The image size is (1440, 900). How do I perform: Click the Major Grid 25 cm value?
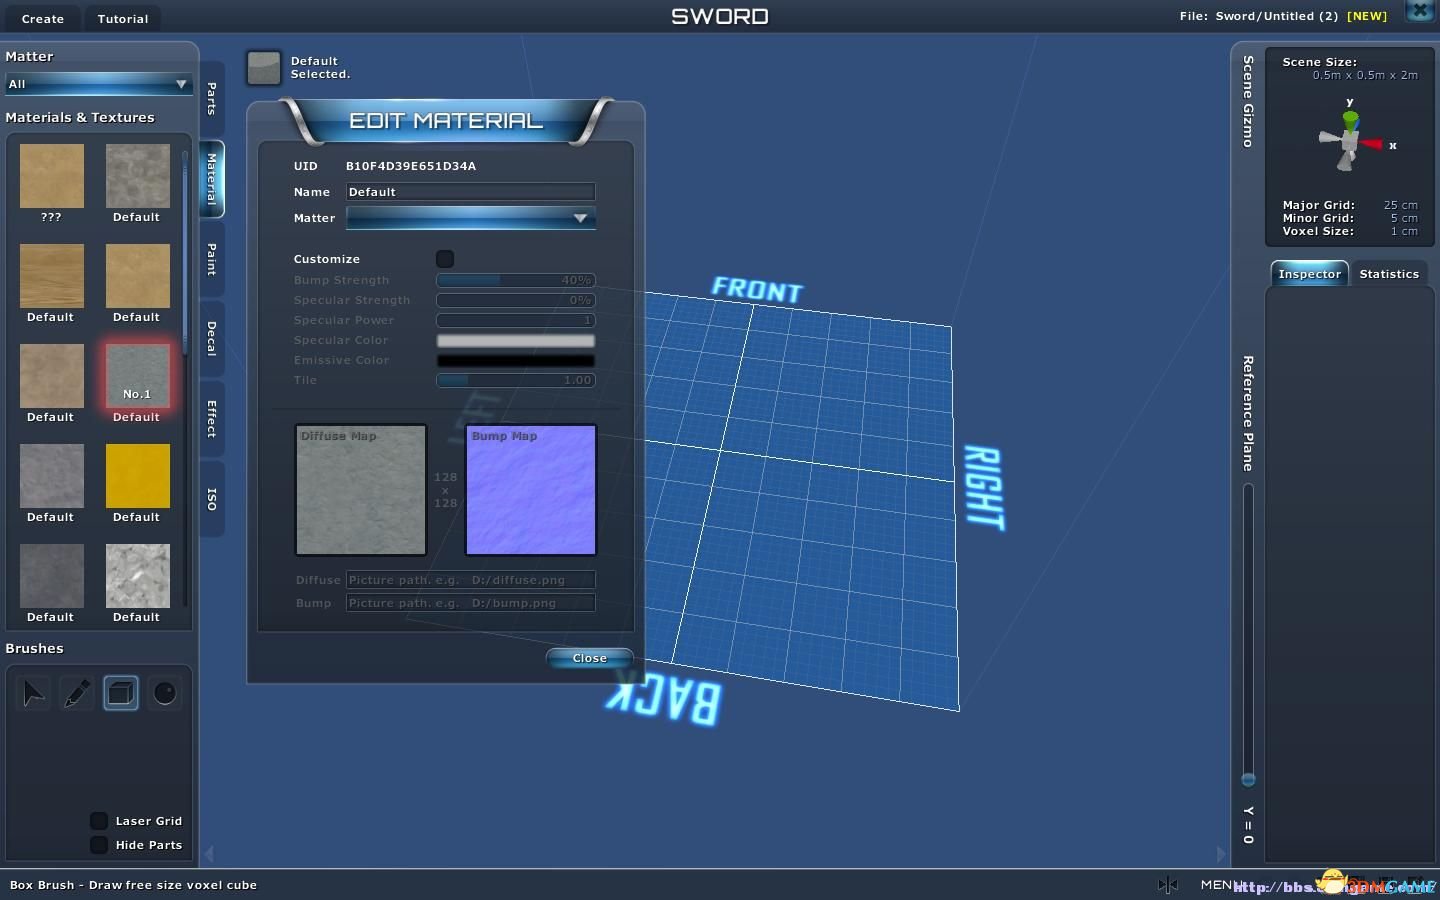click(1400, 205)
